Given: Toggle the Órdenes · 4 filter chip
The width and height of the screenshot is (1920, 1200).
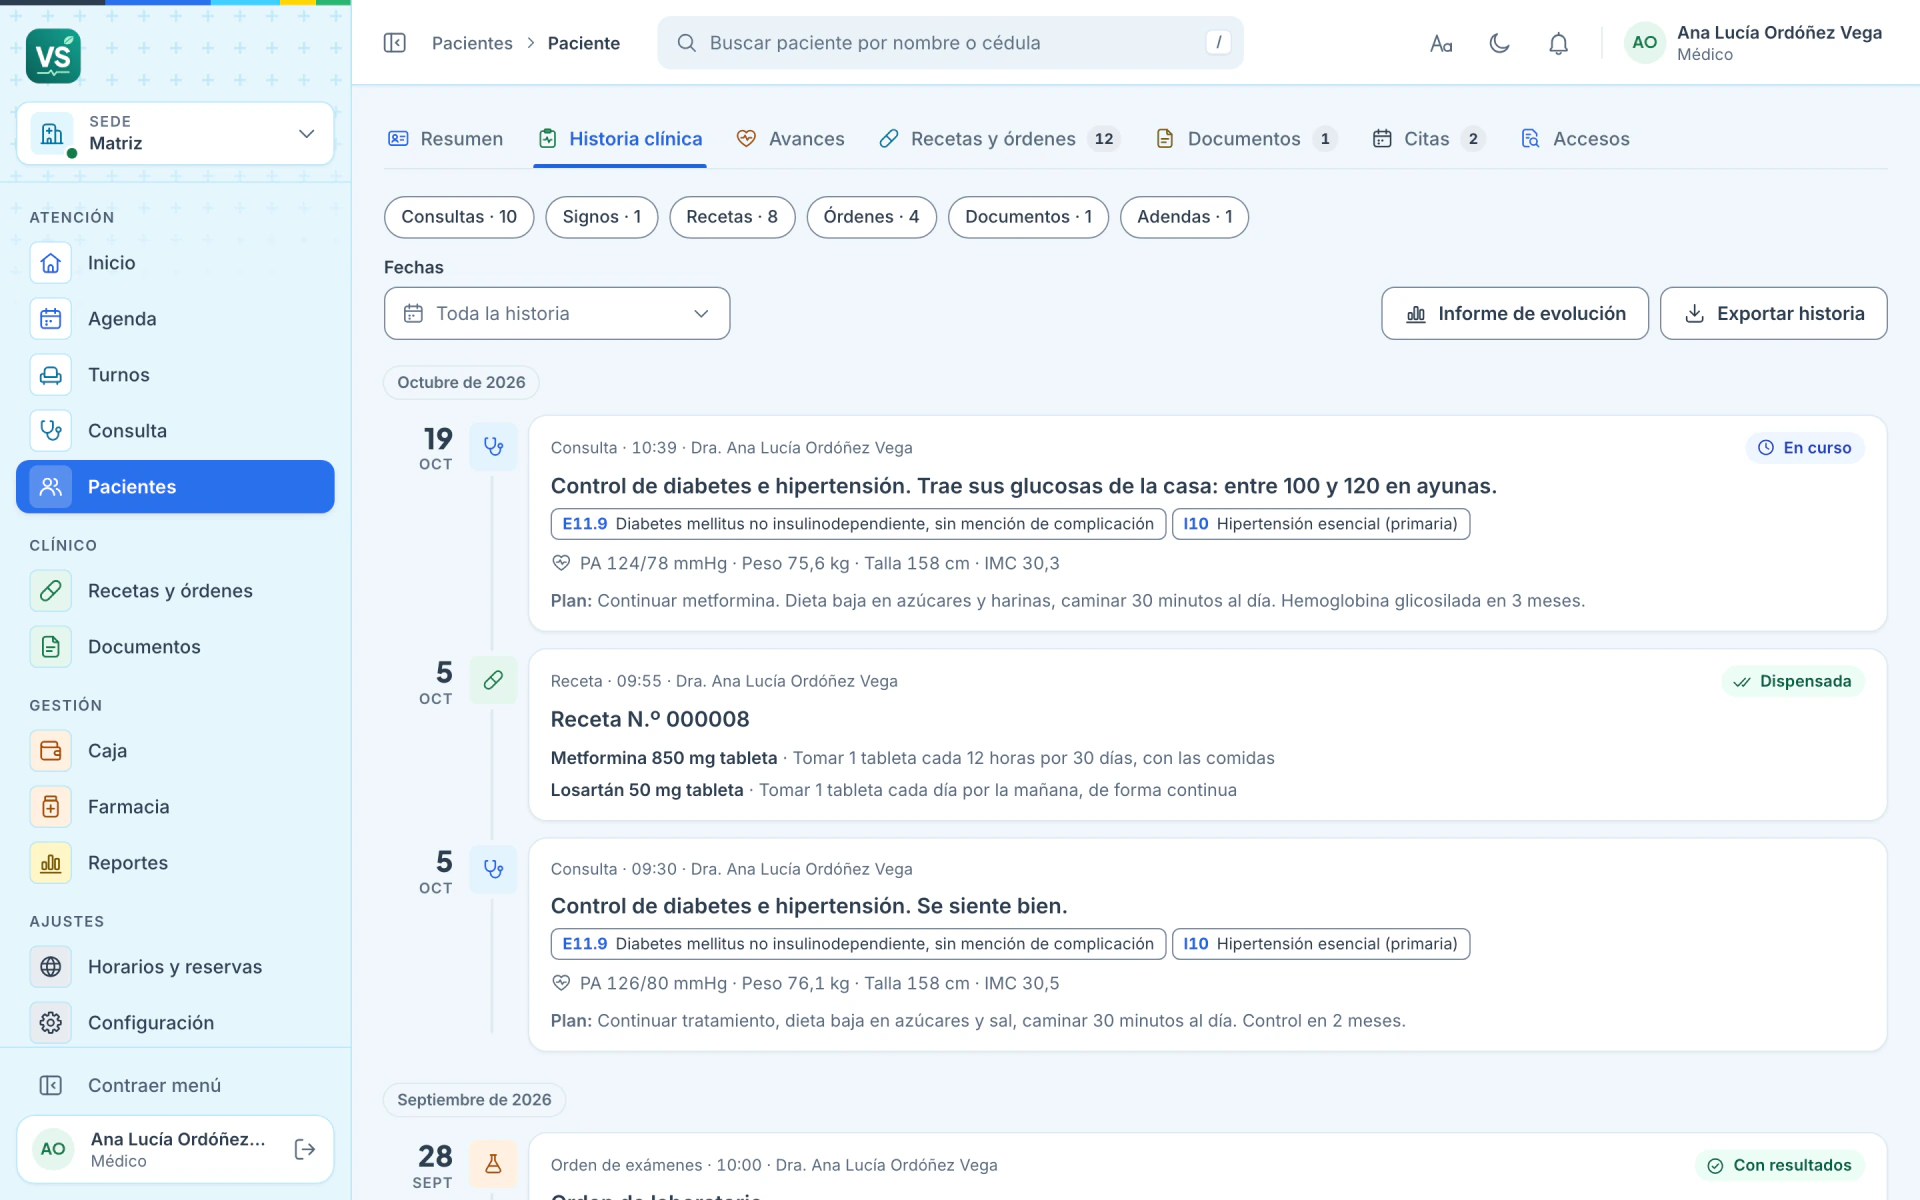Looking at the screenshot, I should (x=871, y=217).
